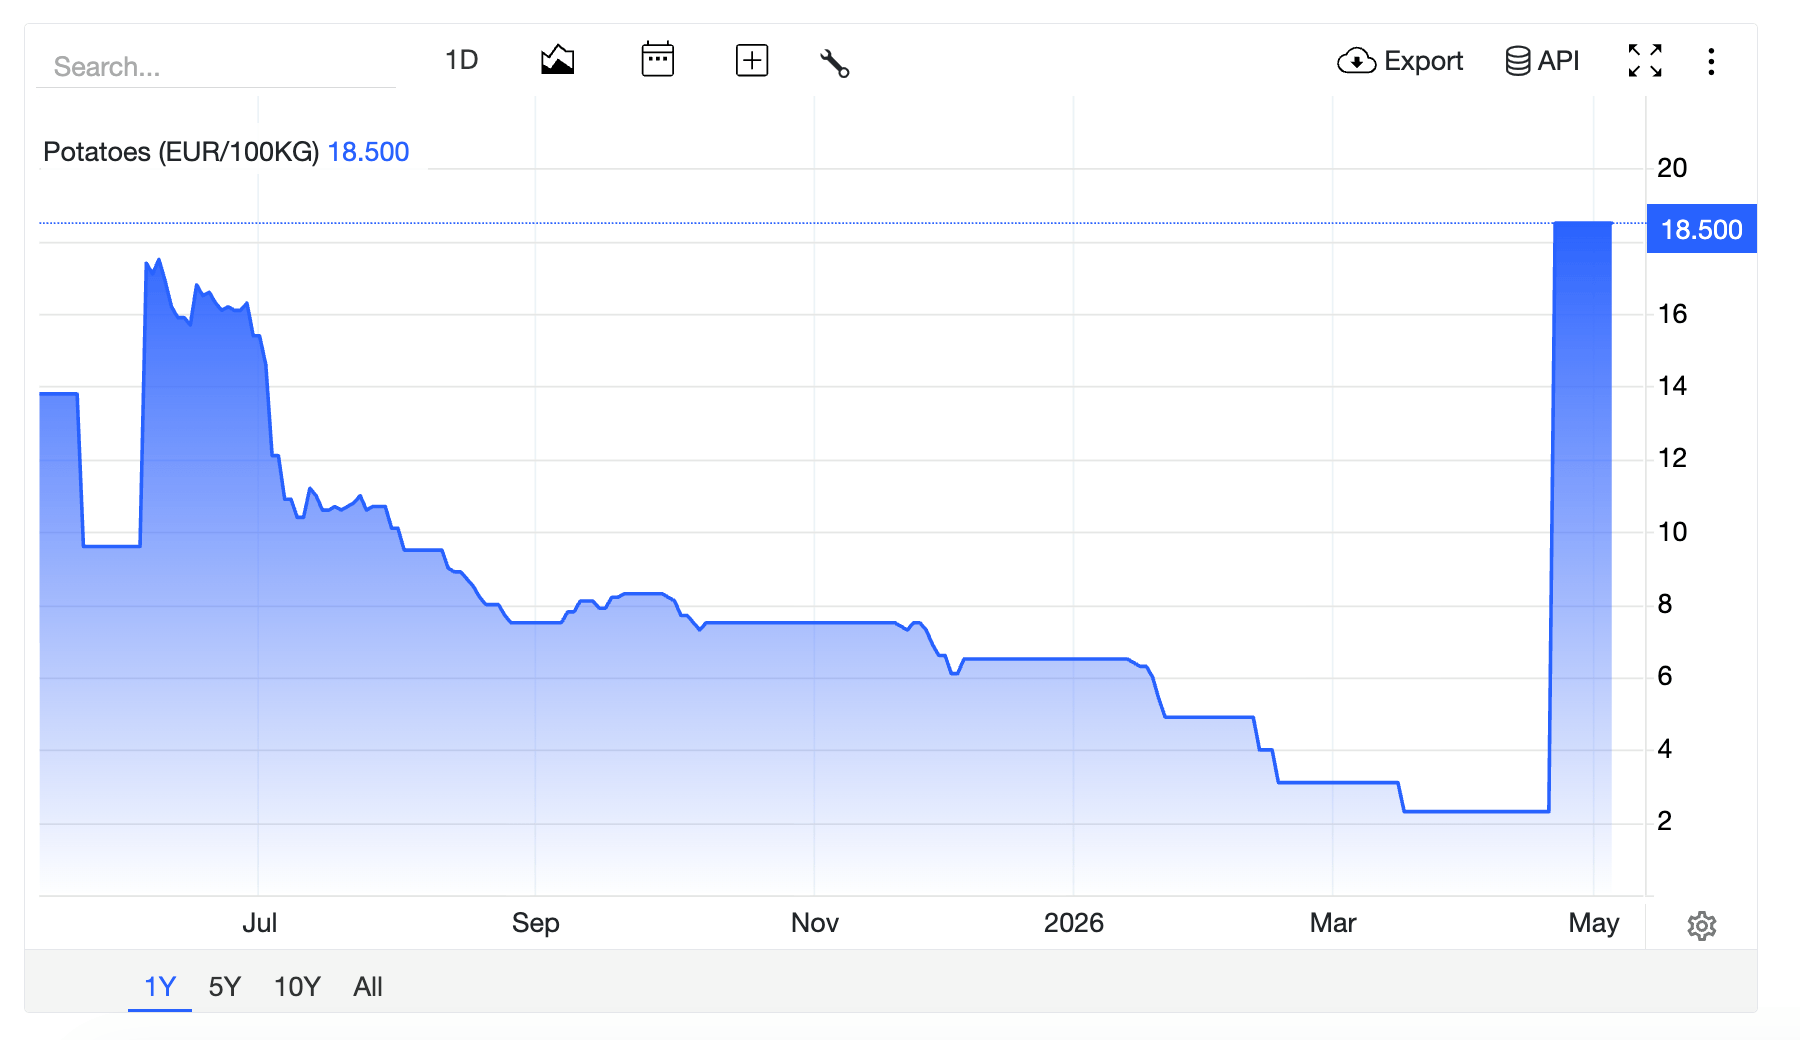Open the chart type icon
Image resolution: width=1800 pixels, height=1040 pixels.
pyautogui.click(x=557, y=60)
